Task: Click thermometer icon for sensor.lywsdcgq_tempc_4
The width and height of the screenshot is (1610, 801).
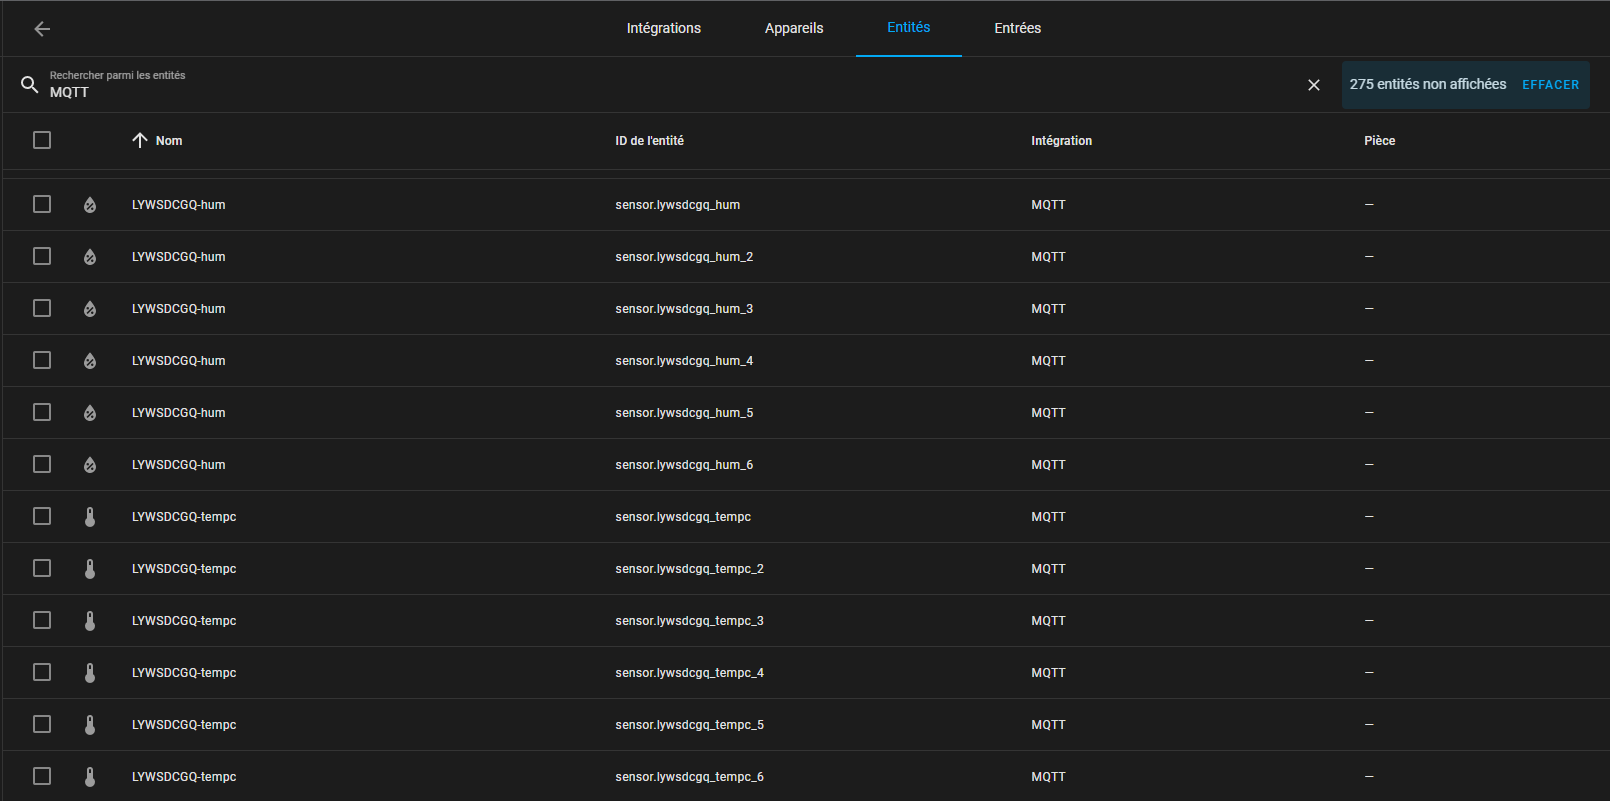Action: 90,673
